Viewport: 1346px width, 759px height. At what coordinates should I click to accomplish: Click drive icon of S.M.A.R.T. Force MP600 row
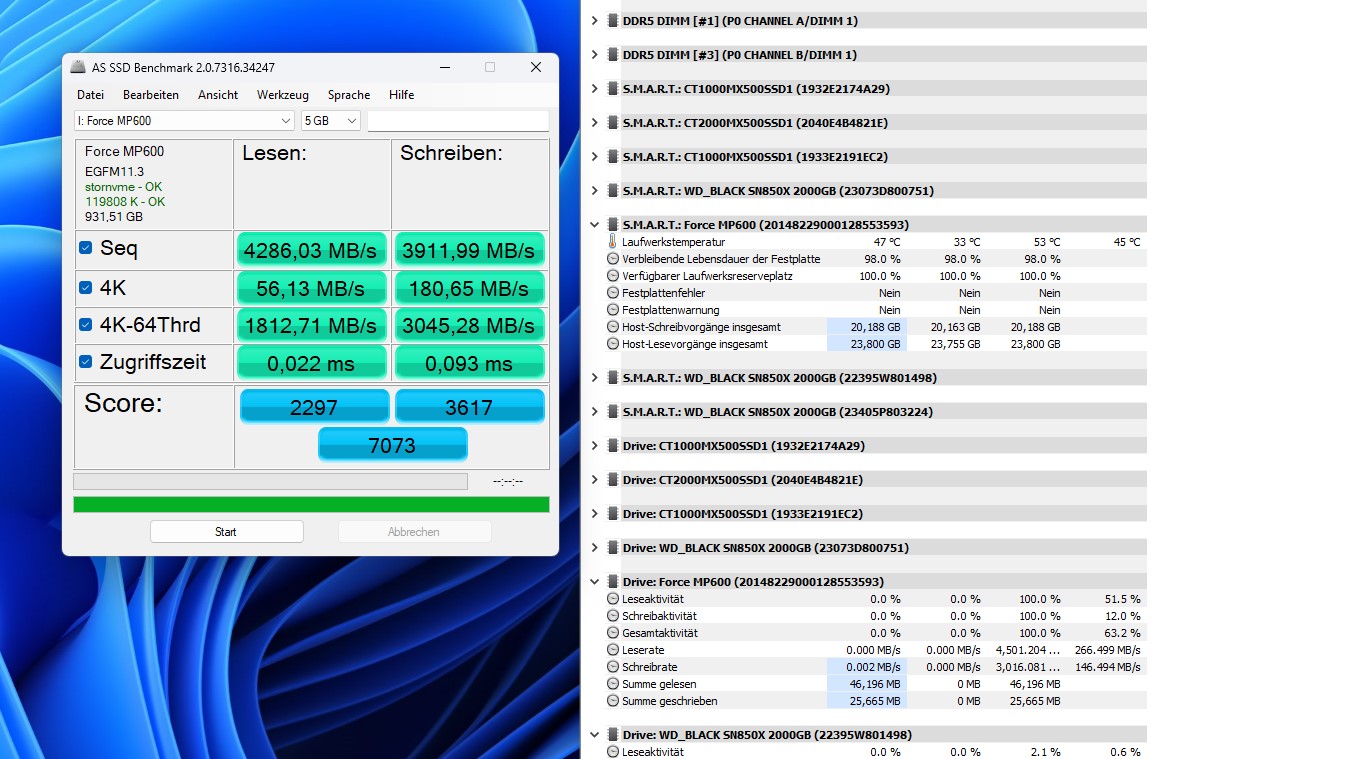tap(613, 224)
